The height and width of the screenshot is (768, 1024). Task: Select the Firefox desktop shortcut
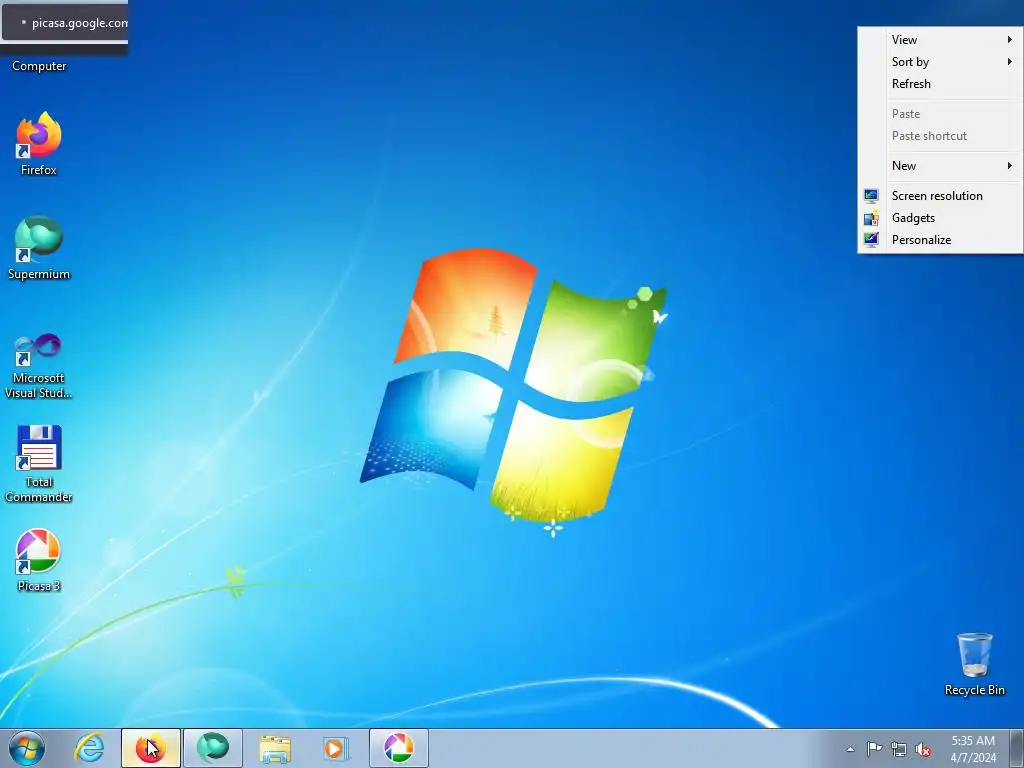39,144
